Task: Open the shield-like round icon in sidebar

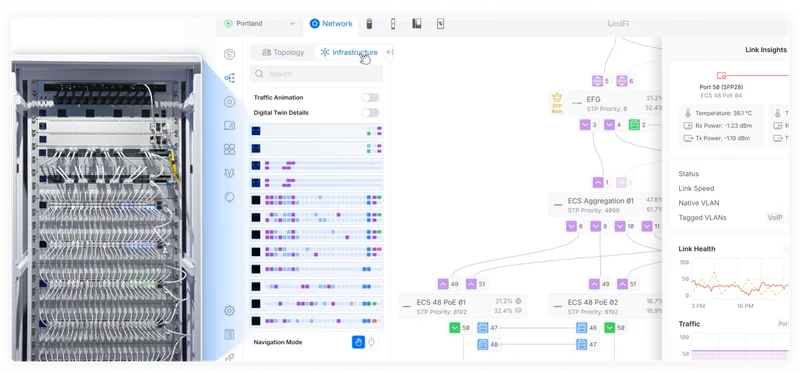Action: coord(230,197)
